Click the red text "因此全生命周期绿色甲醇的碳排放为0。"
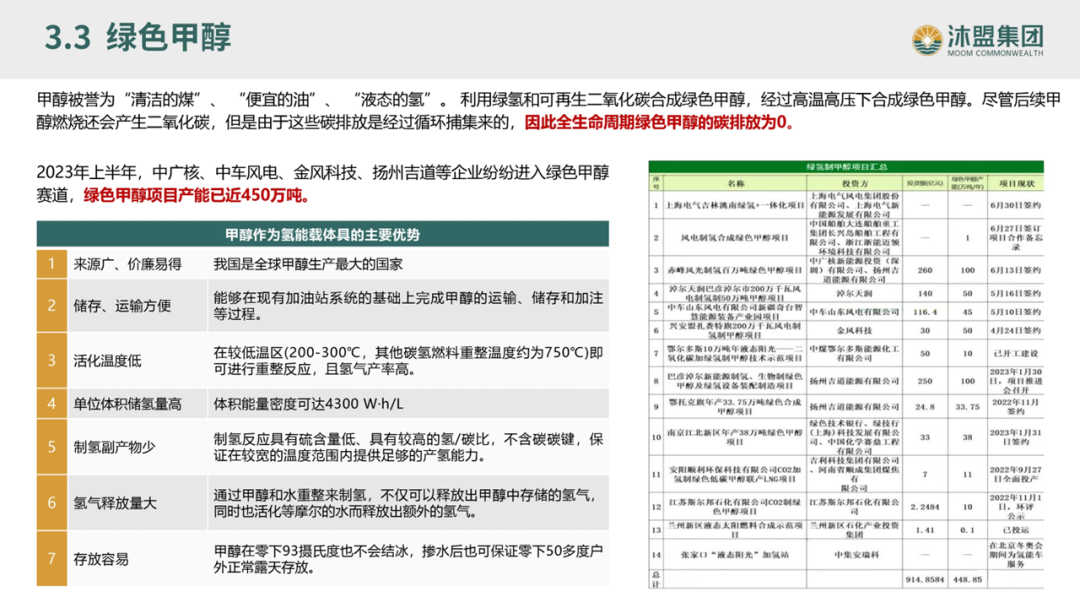 click(659, 123)
